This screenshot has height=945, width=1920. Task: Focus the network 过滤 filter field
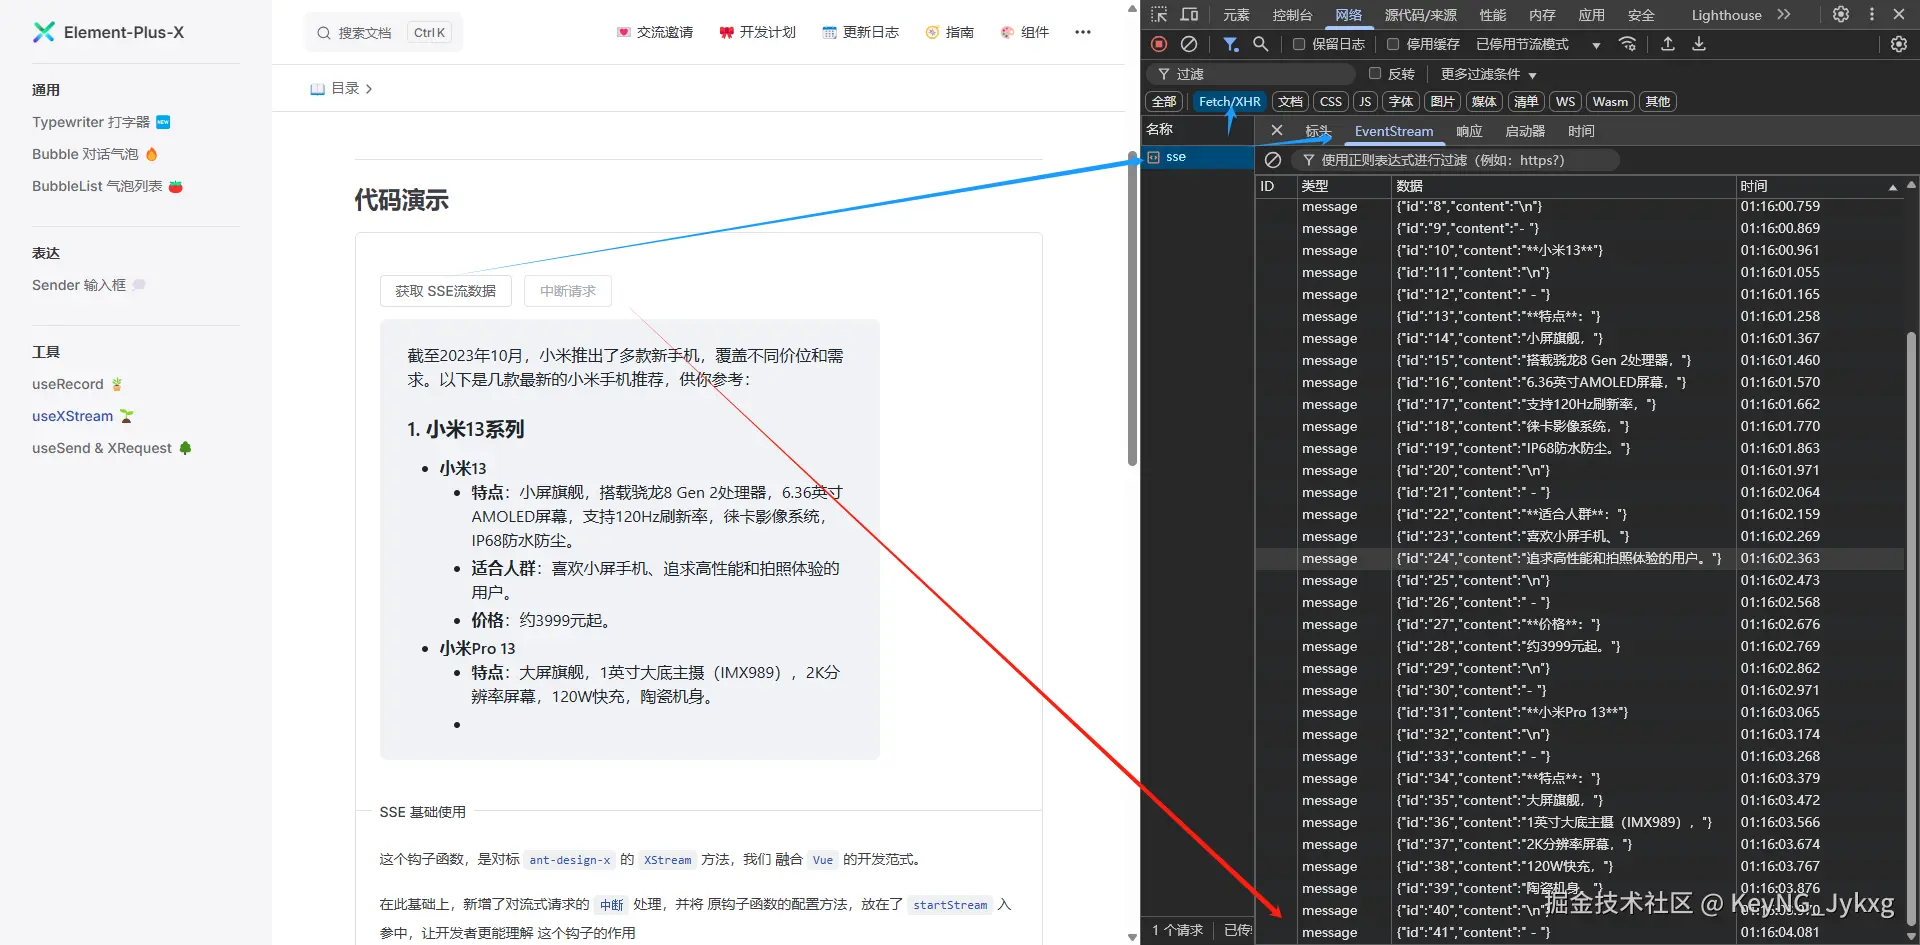pyautogui.click(x=1251, y=74)
